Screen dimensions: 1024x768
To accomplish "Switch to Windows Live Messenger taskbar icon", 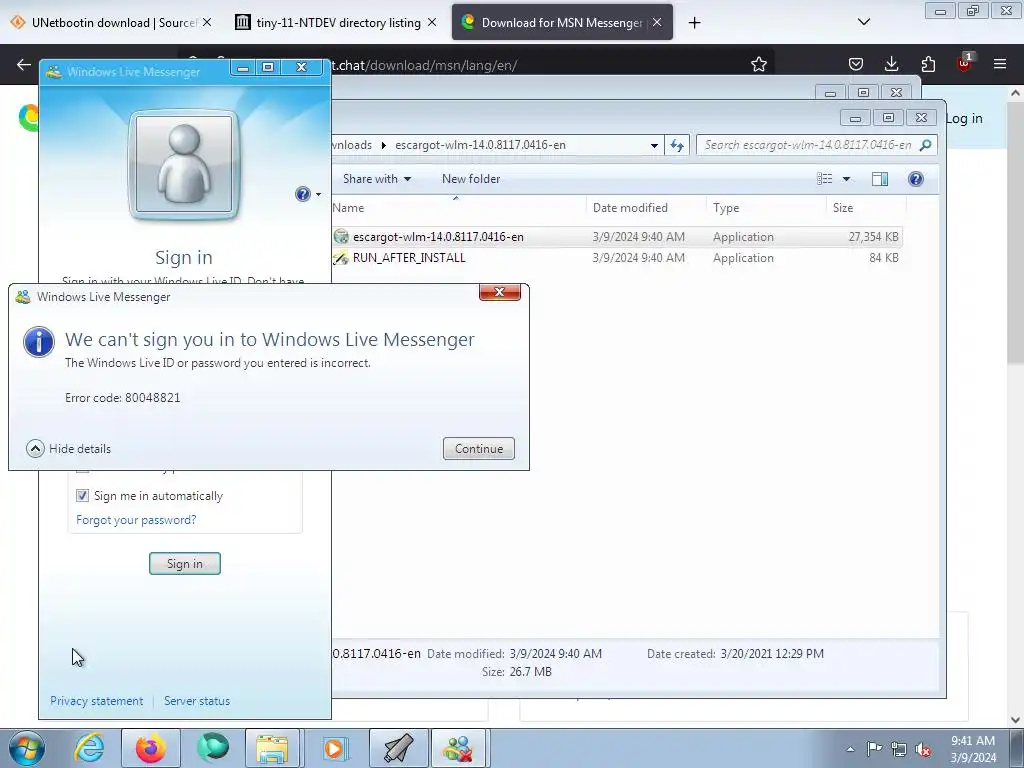I will (458, 748).
